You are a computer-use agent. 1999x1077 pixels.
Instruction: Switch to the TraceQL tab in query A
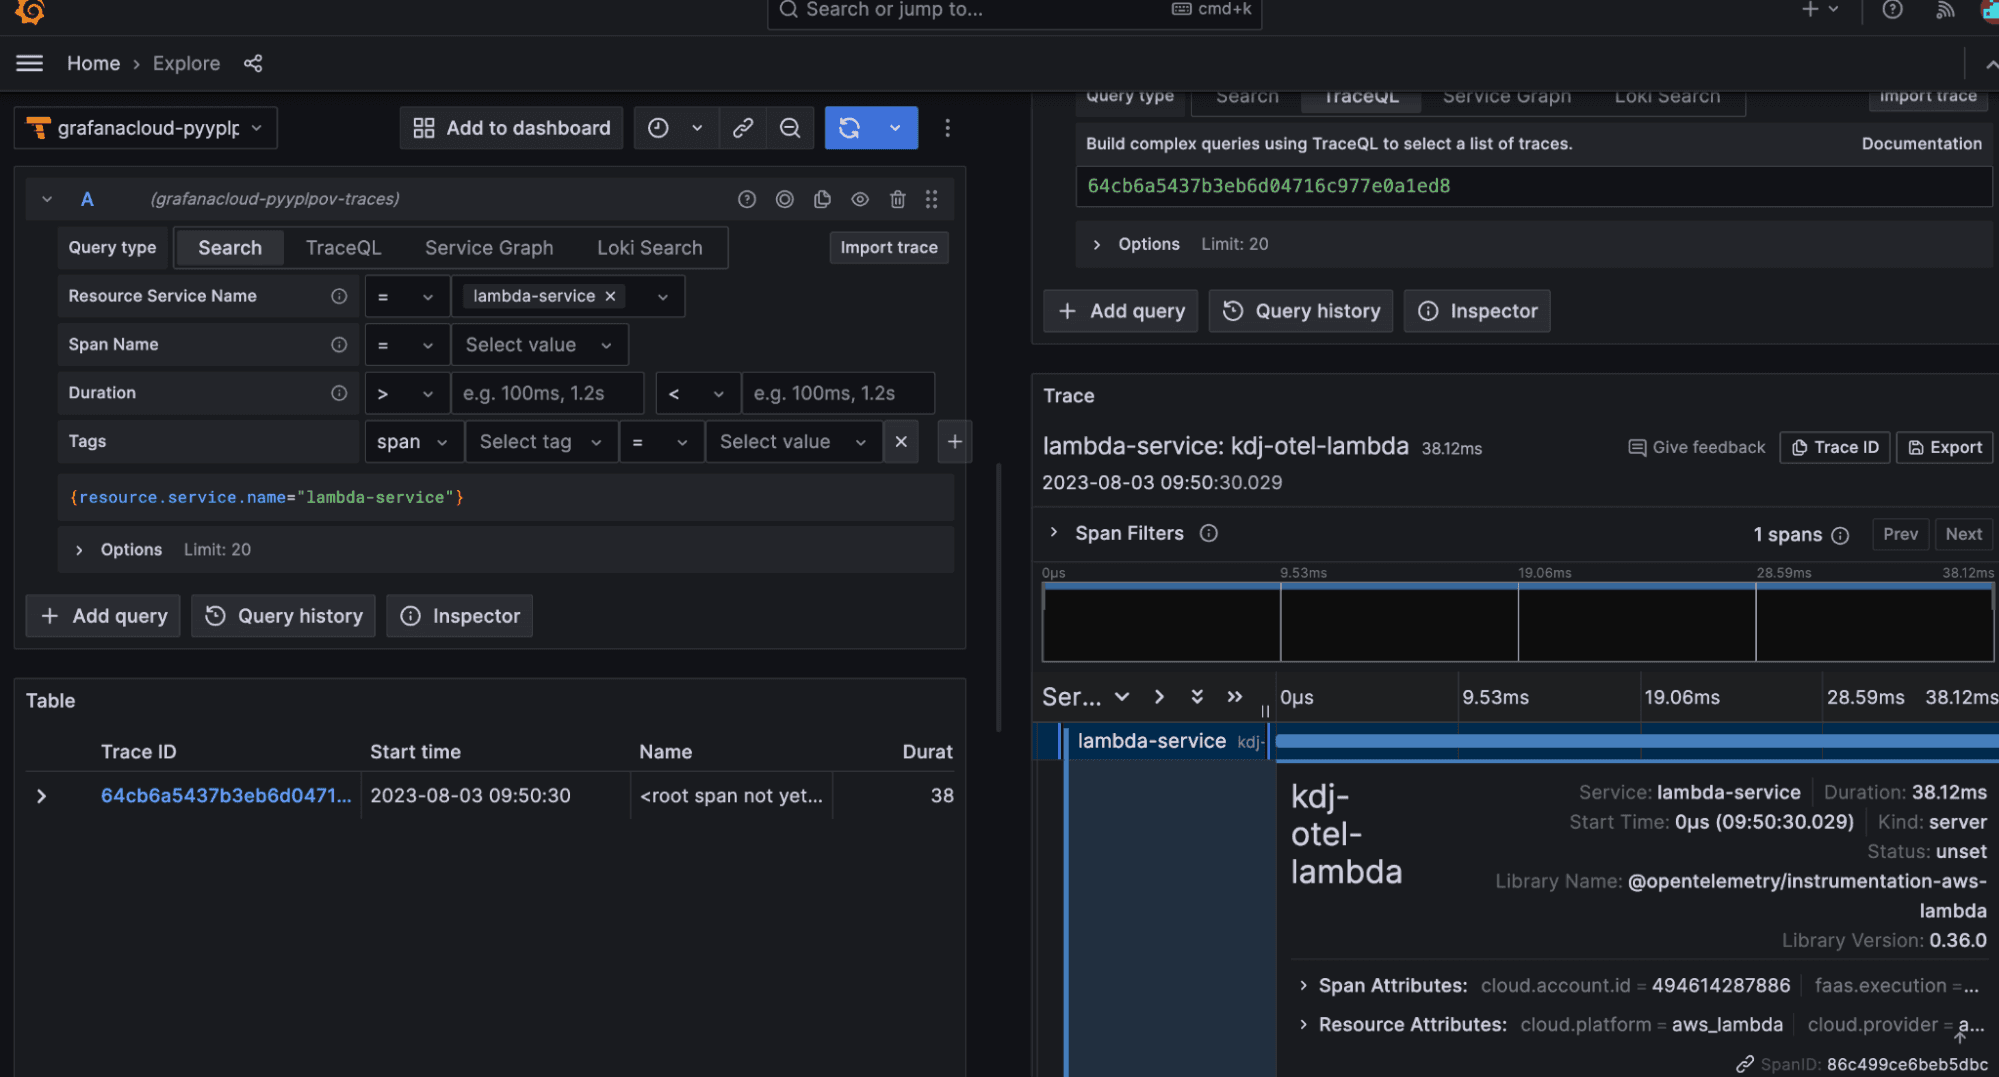pos(343,247)
